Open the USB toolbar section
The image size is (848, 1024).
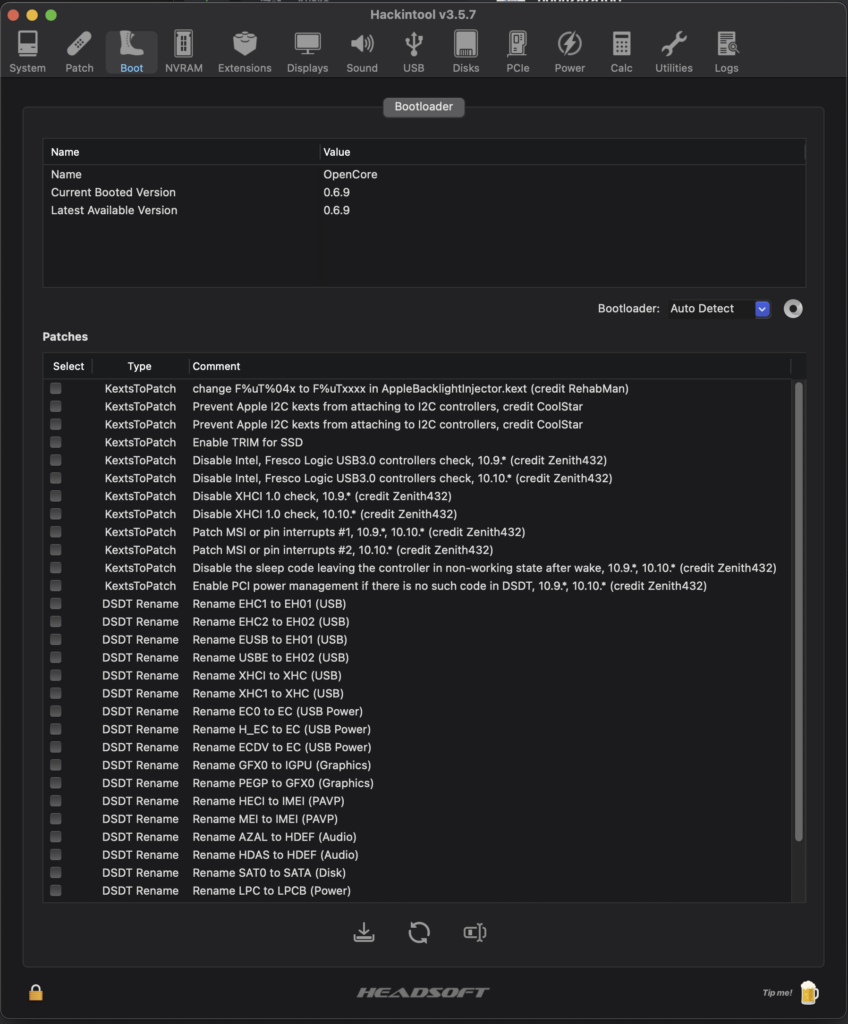[x=414, y=52]
